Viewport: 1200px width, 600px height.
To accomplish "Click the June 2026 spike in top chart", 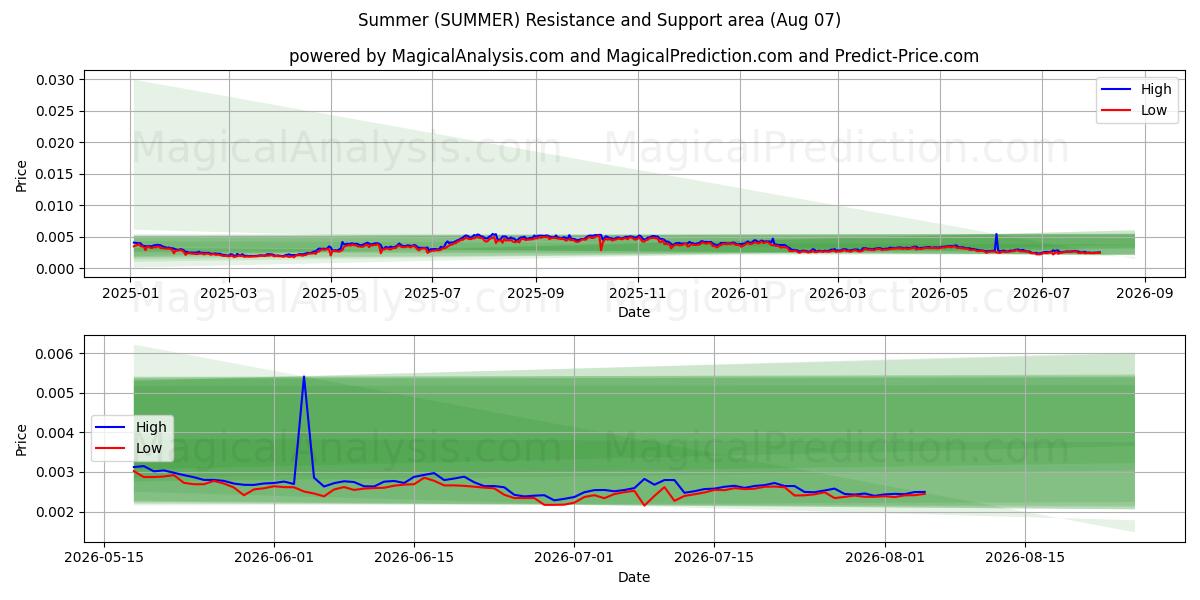I will click(996, 235).
